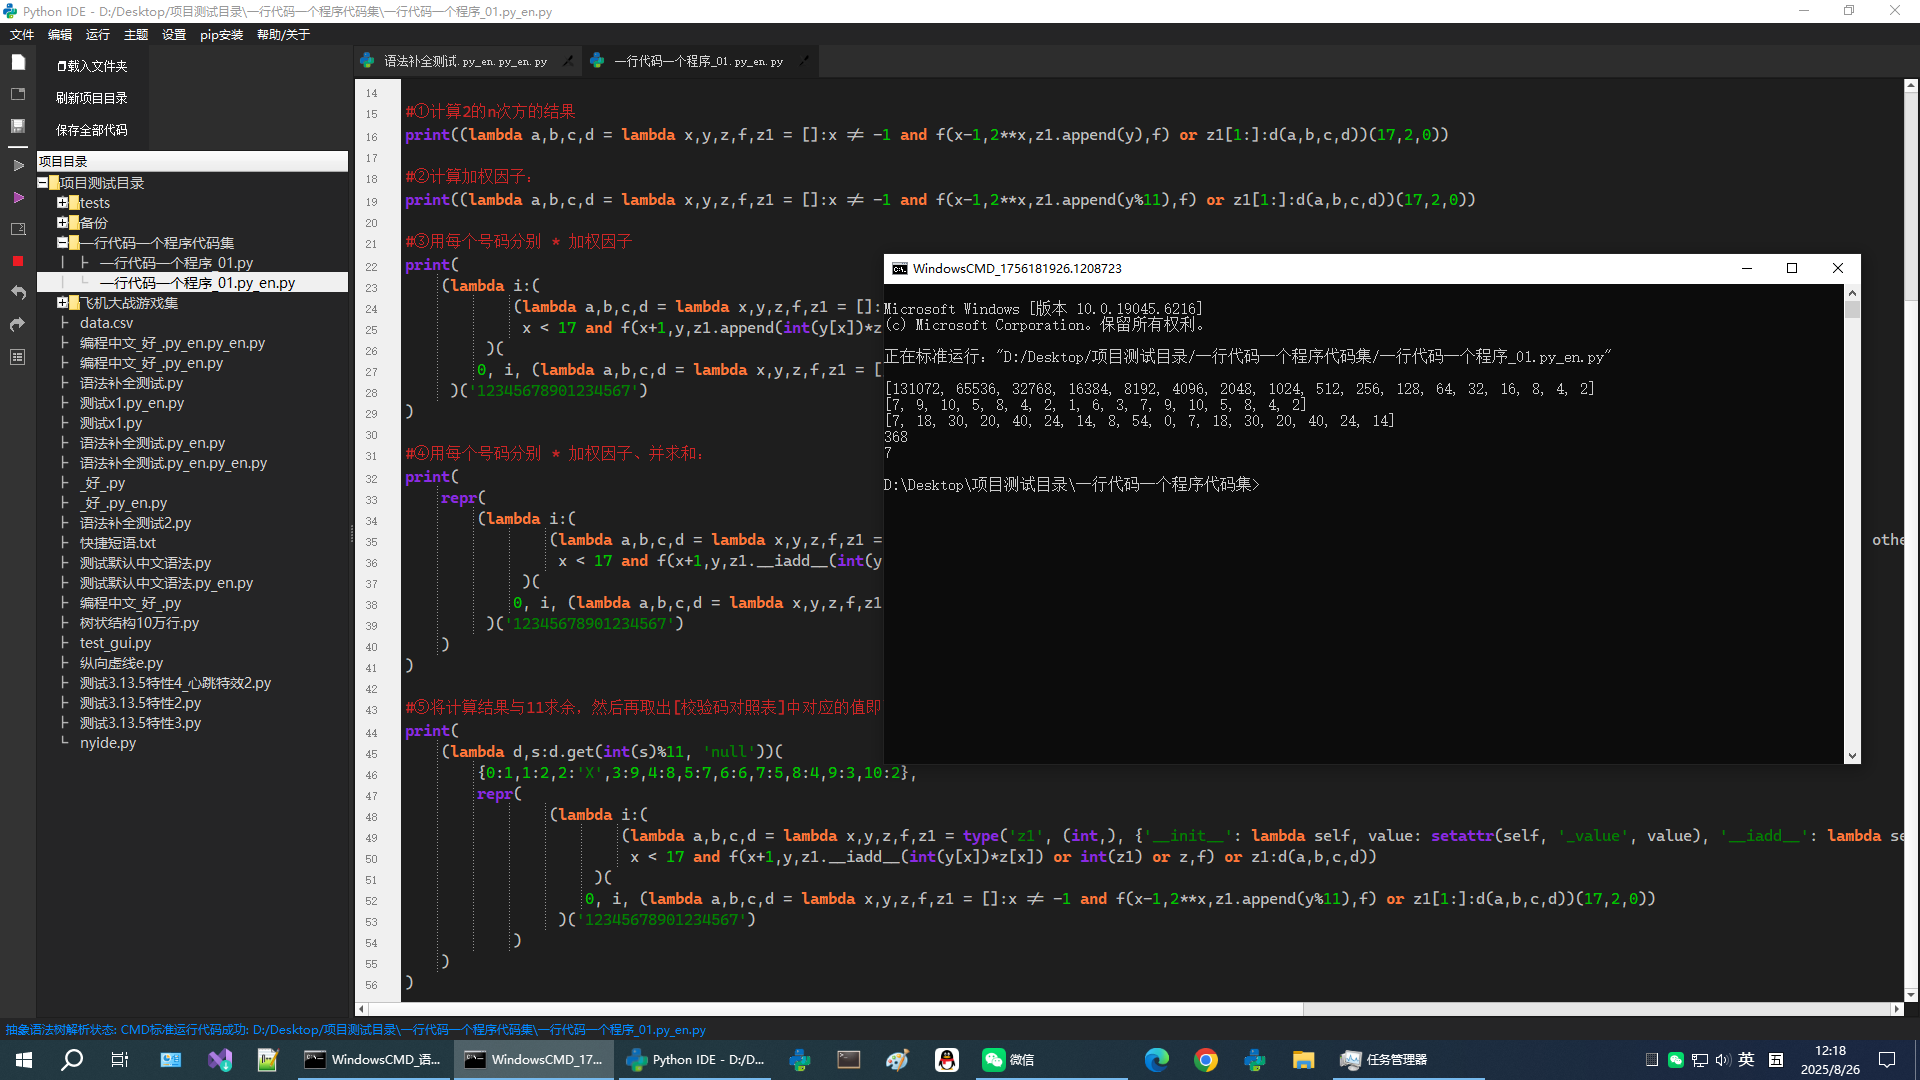Expand the 飞机大战游戏集 folder
Viewport: 1920px width, 1080px height.
pos(62,303)
